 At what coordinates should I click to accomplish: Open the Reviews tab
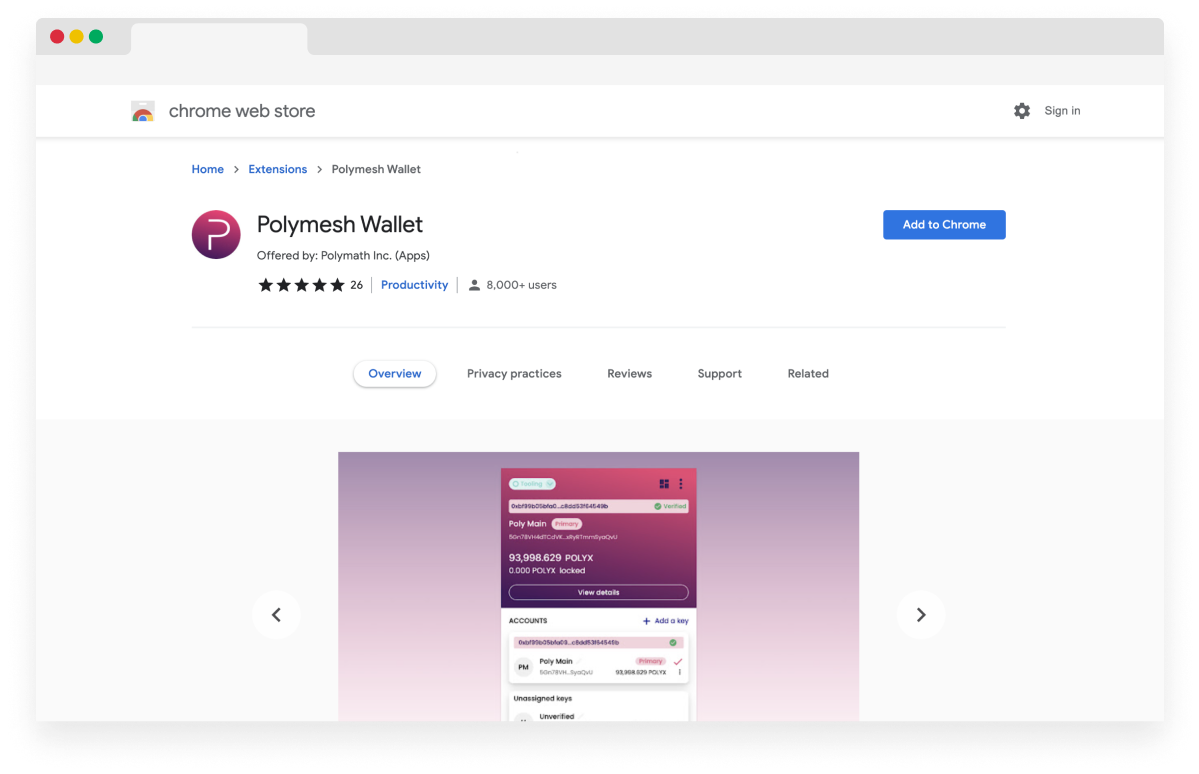coord(629,373)
